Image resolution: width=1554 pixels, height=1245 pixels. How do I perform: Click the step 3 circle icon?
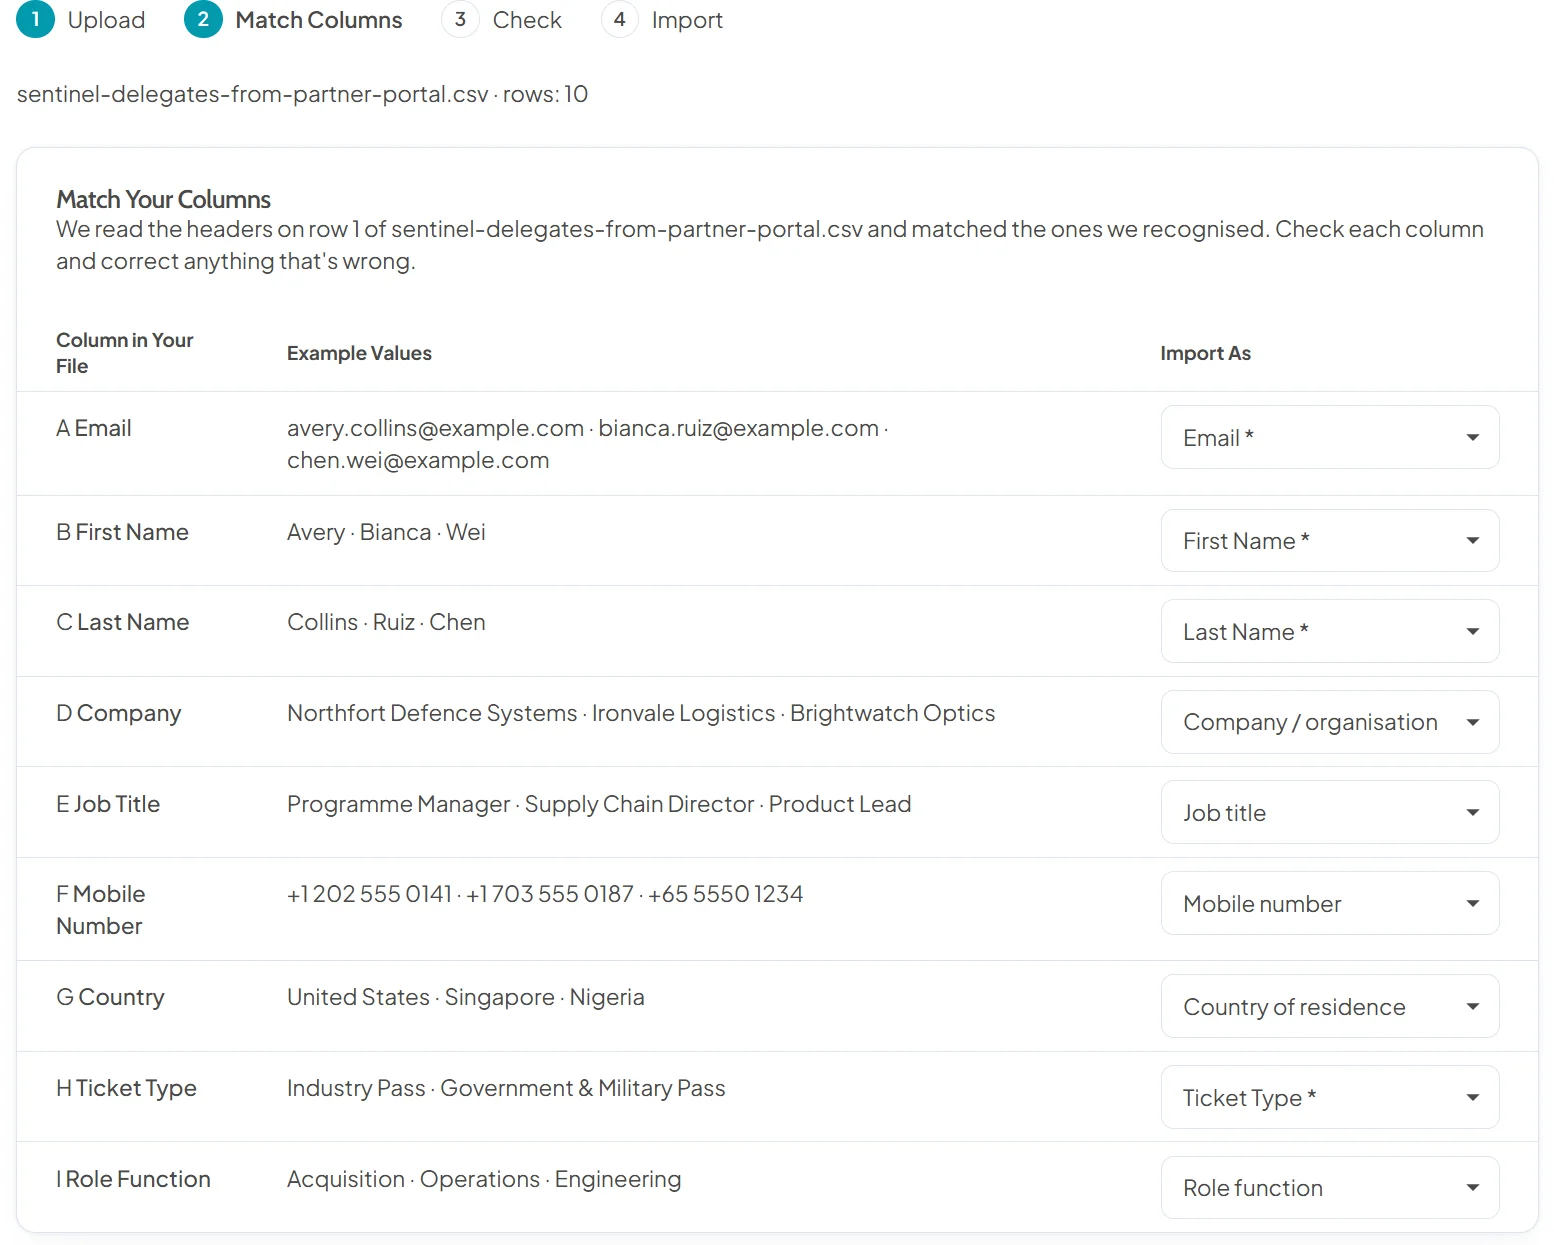[460, 19]
